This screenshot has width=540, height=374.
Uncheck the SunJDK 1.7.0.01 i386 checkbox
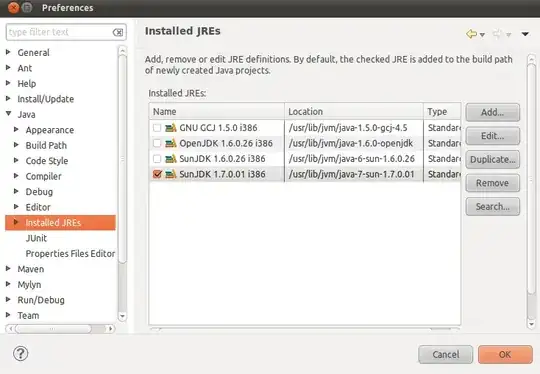click(x=157, y=174)
